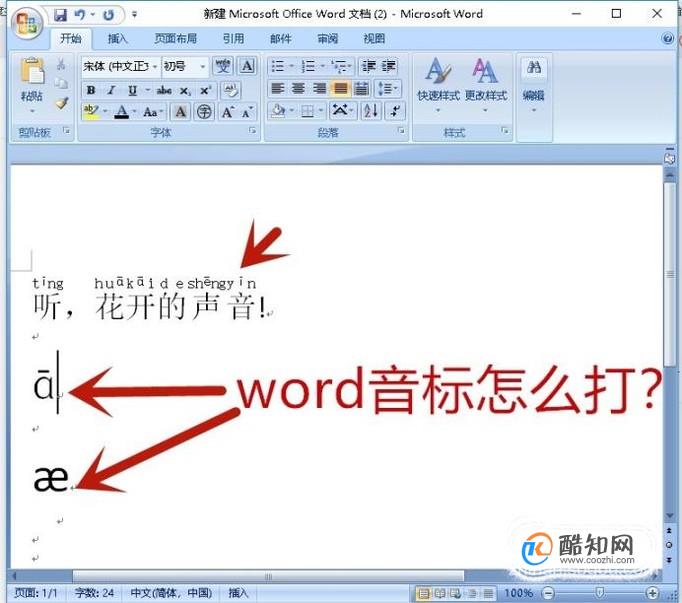This screenshot has height=603, width=682.
Task: Justify paragraph text (highlighted button)
Action: [x=341, y=89]
